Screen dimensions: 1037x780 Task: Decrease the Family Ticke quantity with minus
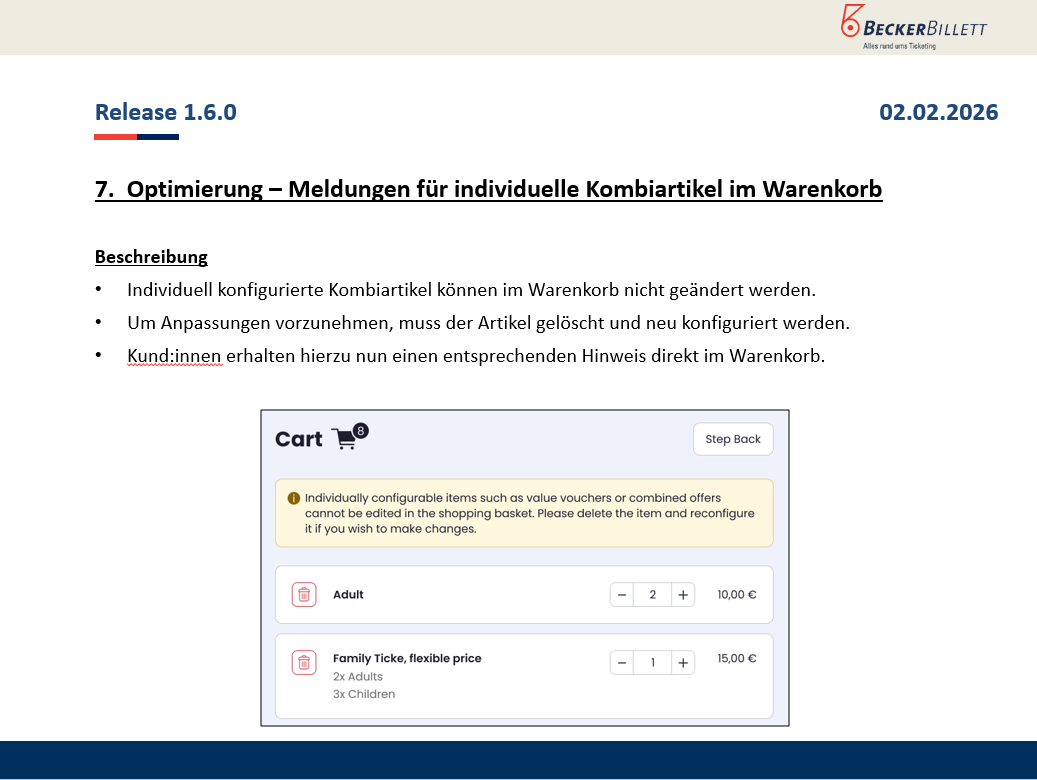(622, 662)
